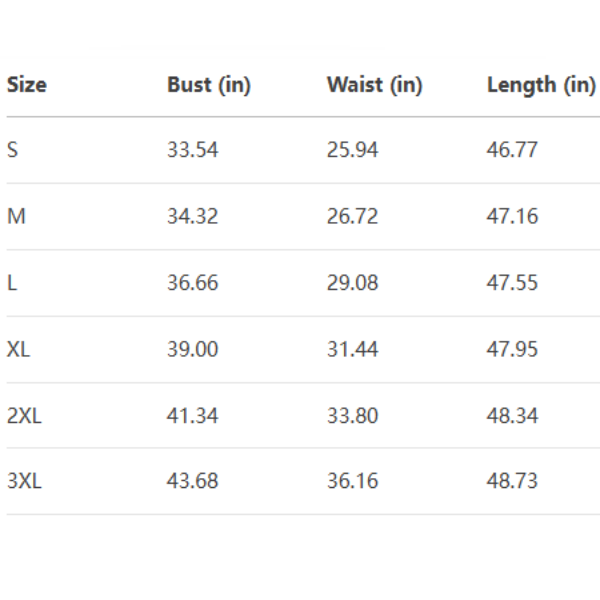The width and height of the screenshot is (600, 600).
Task: Click waist value 25.94 in S row
Action: point(352,150)
